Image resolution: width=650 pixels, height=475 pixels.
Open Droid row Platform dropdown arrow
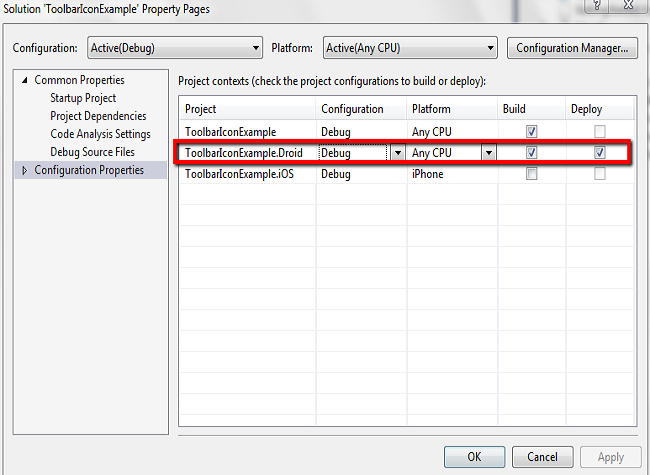click(489, 153)
